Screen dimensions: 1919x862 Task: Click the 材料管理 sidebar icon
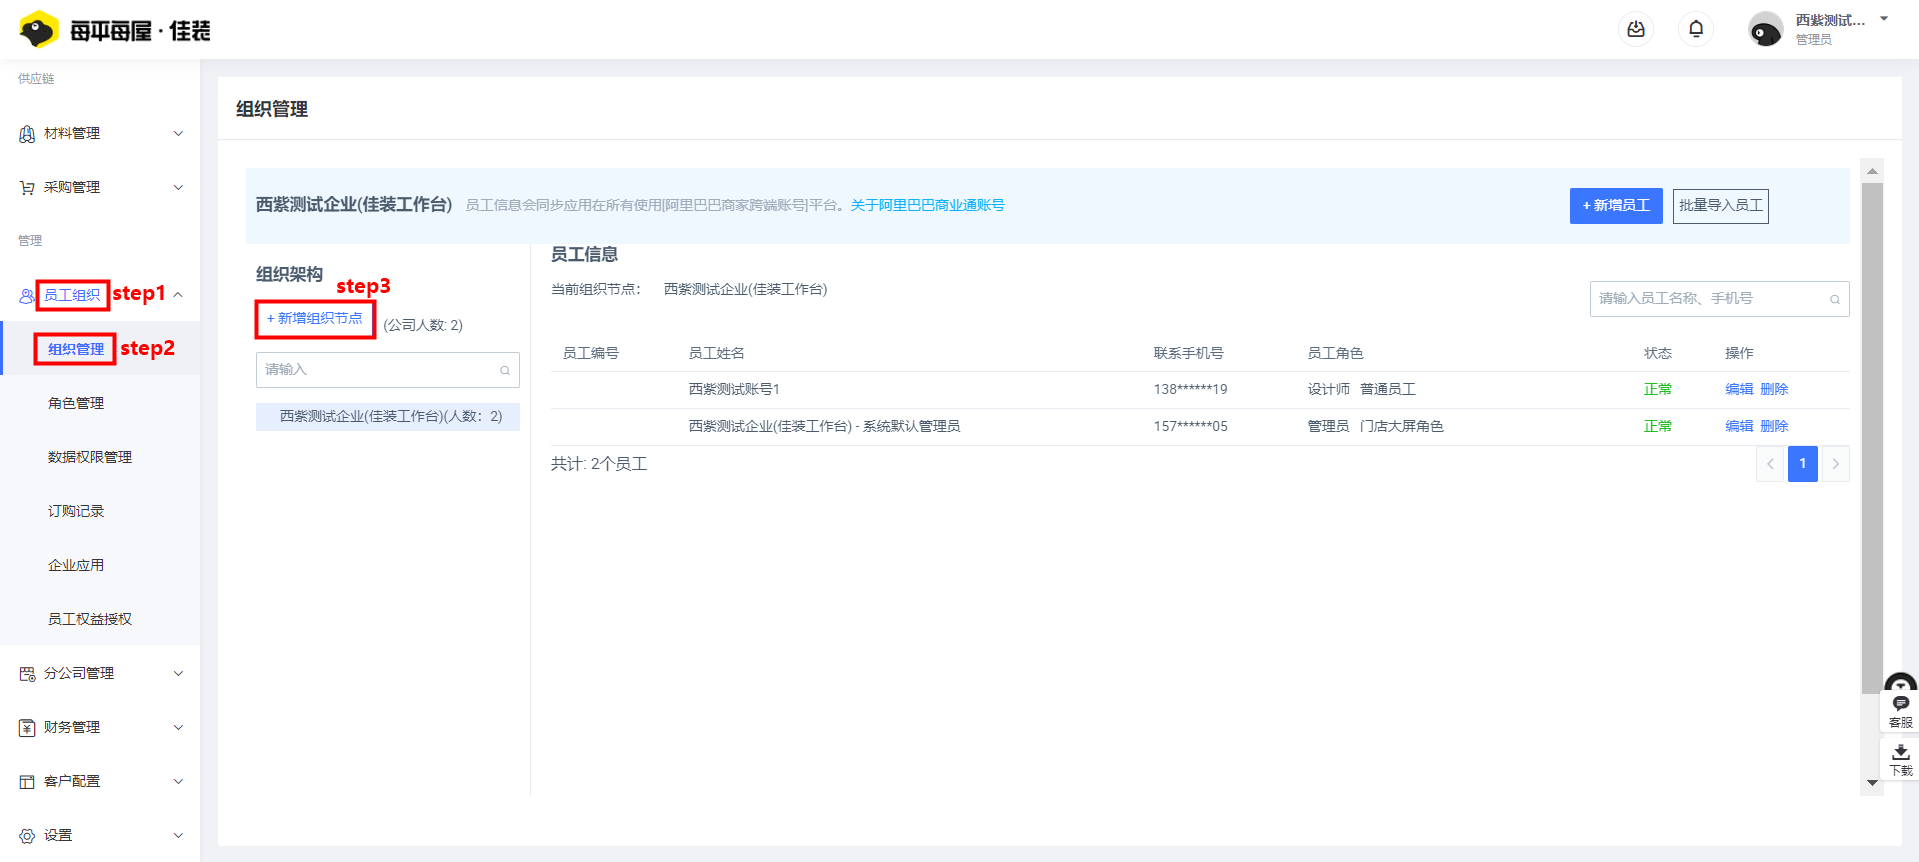(x=27, y=134)
